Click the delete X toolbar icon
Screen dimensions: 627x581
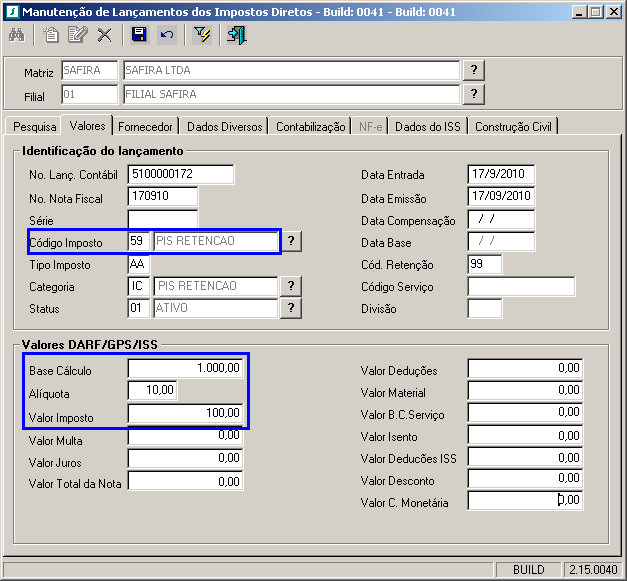pyautogui.click(x=104, y=35)
